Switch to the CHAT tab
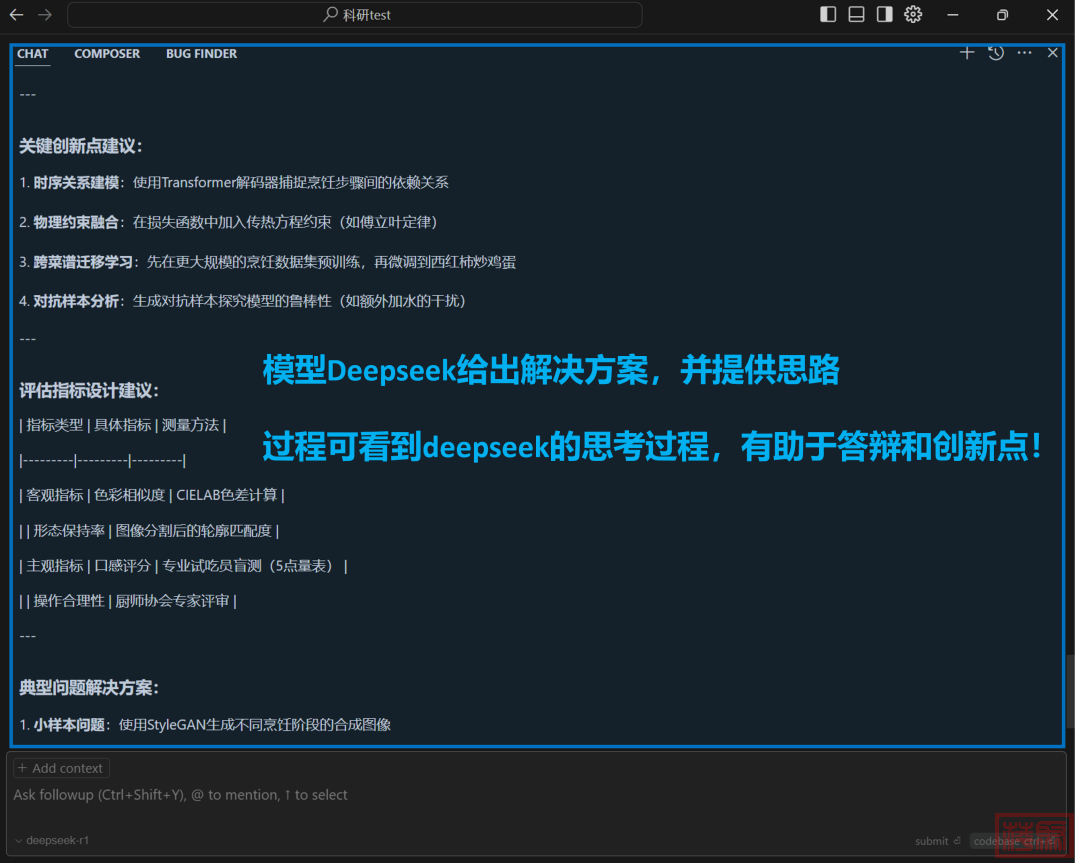1080x863 pixels. (32, 54)
